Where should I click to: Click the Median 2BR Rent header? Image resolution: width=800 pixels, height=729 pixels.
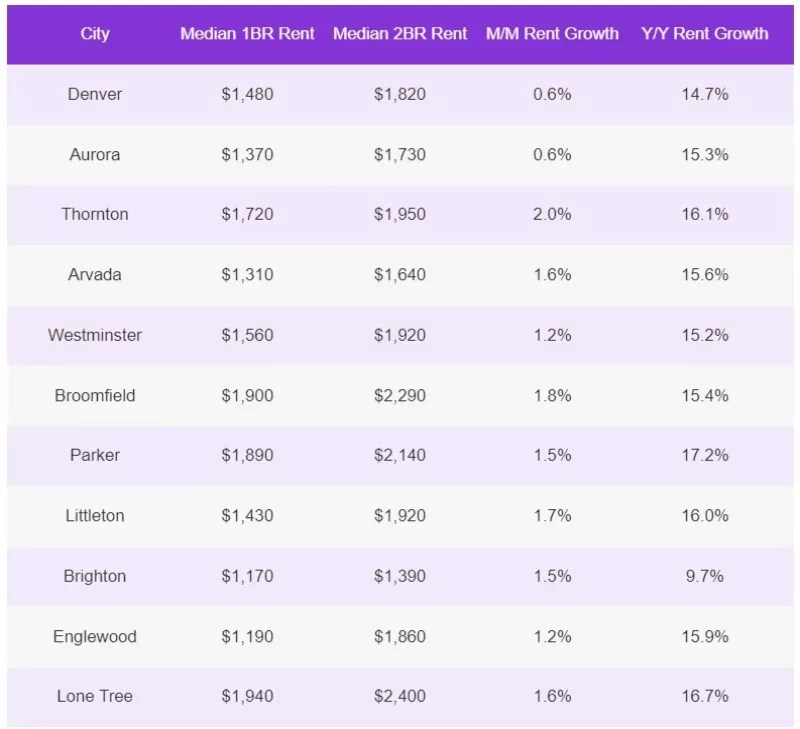coord(400,33)
